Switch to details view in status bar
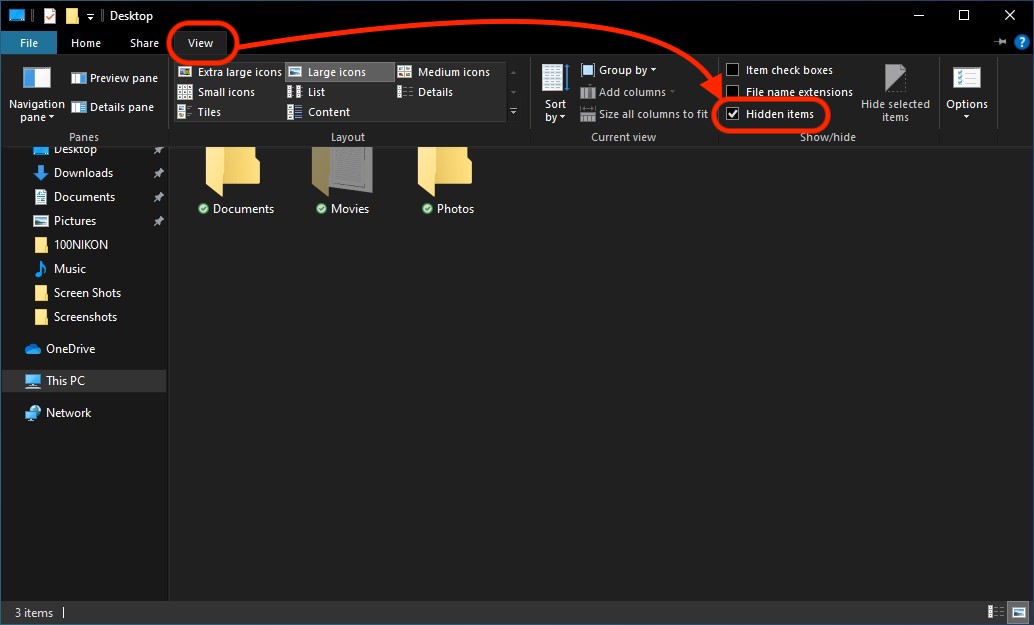 pos(996,612)
